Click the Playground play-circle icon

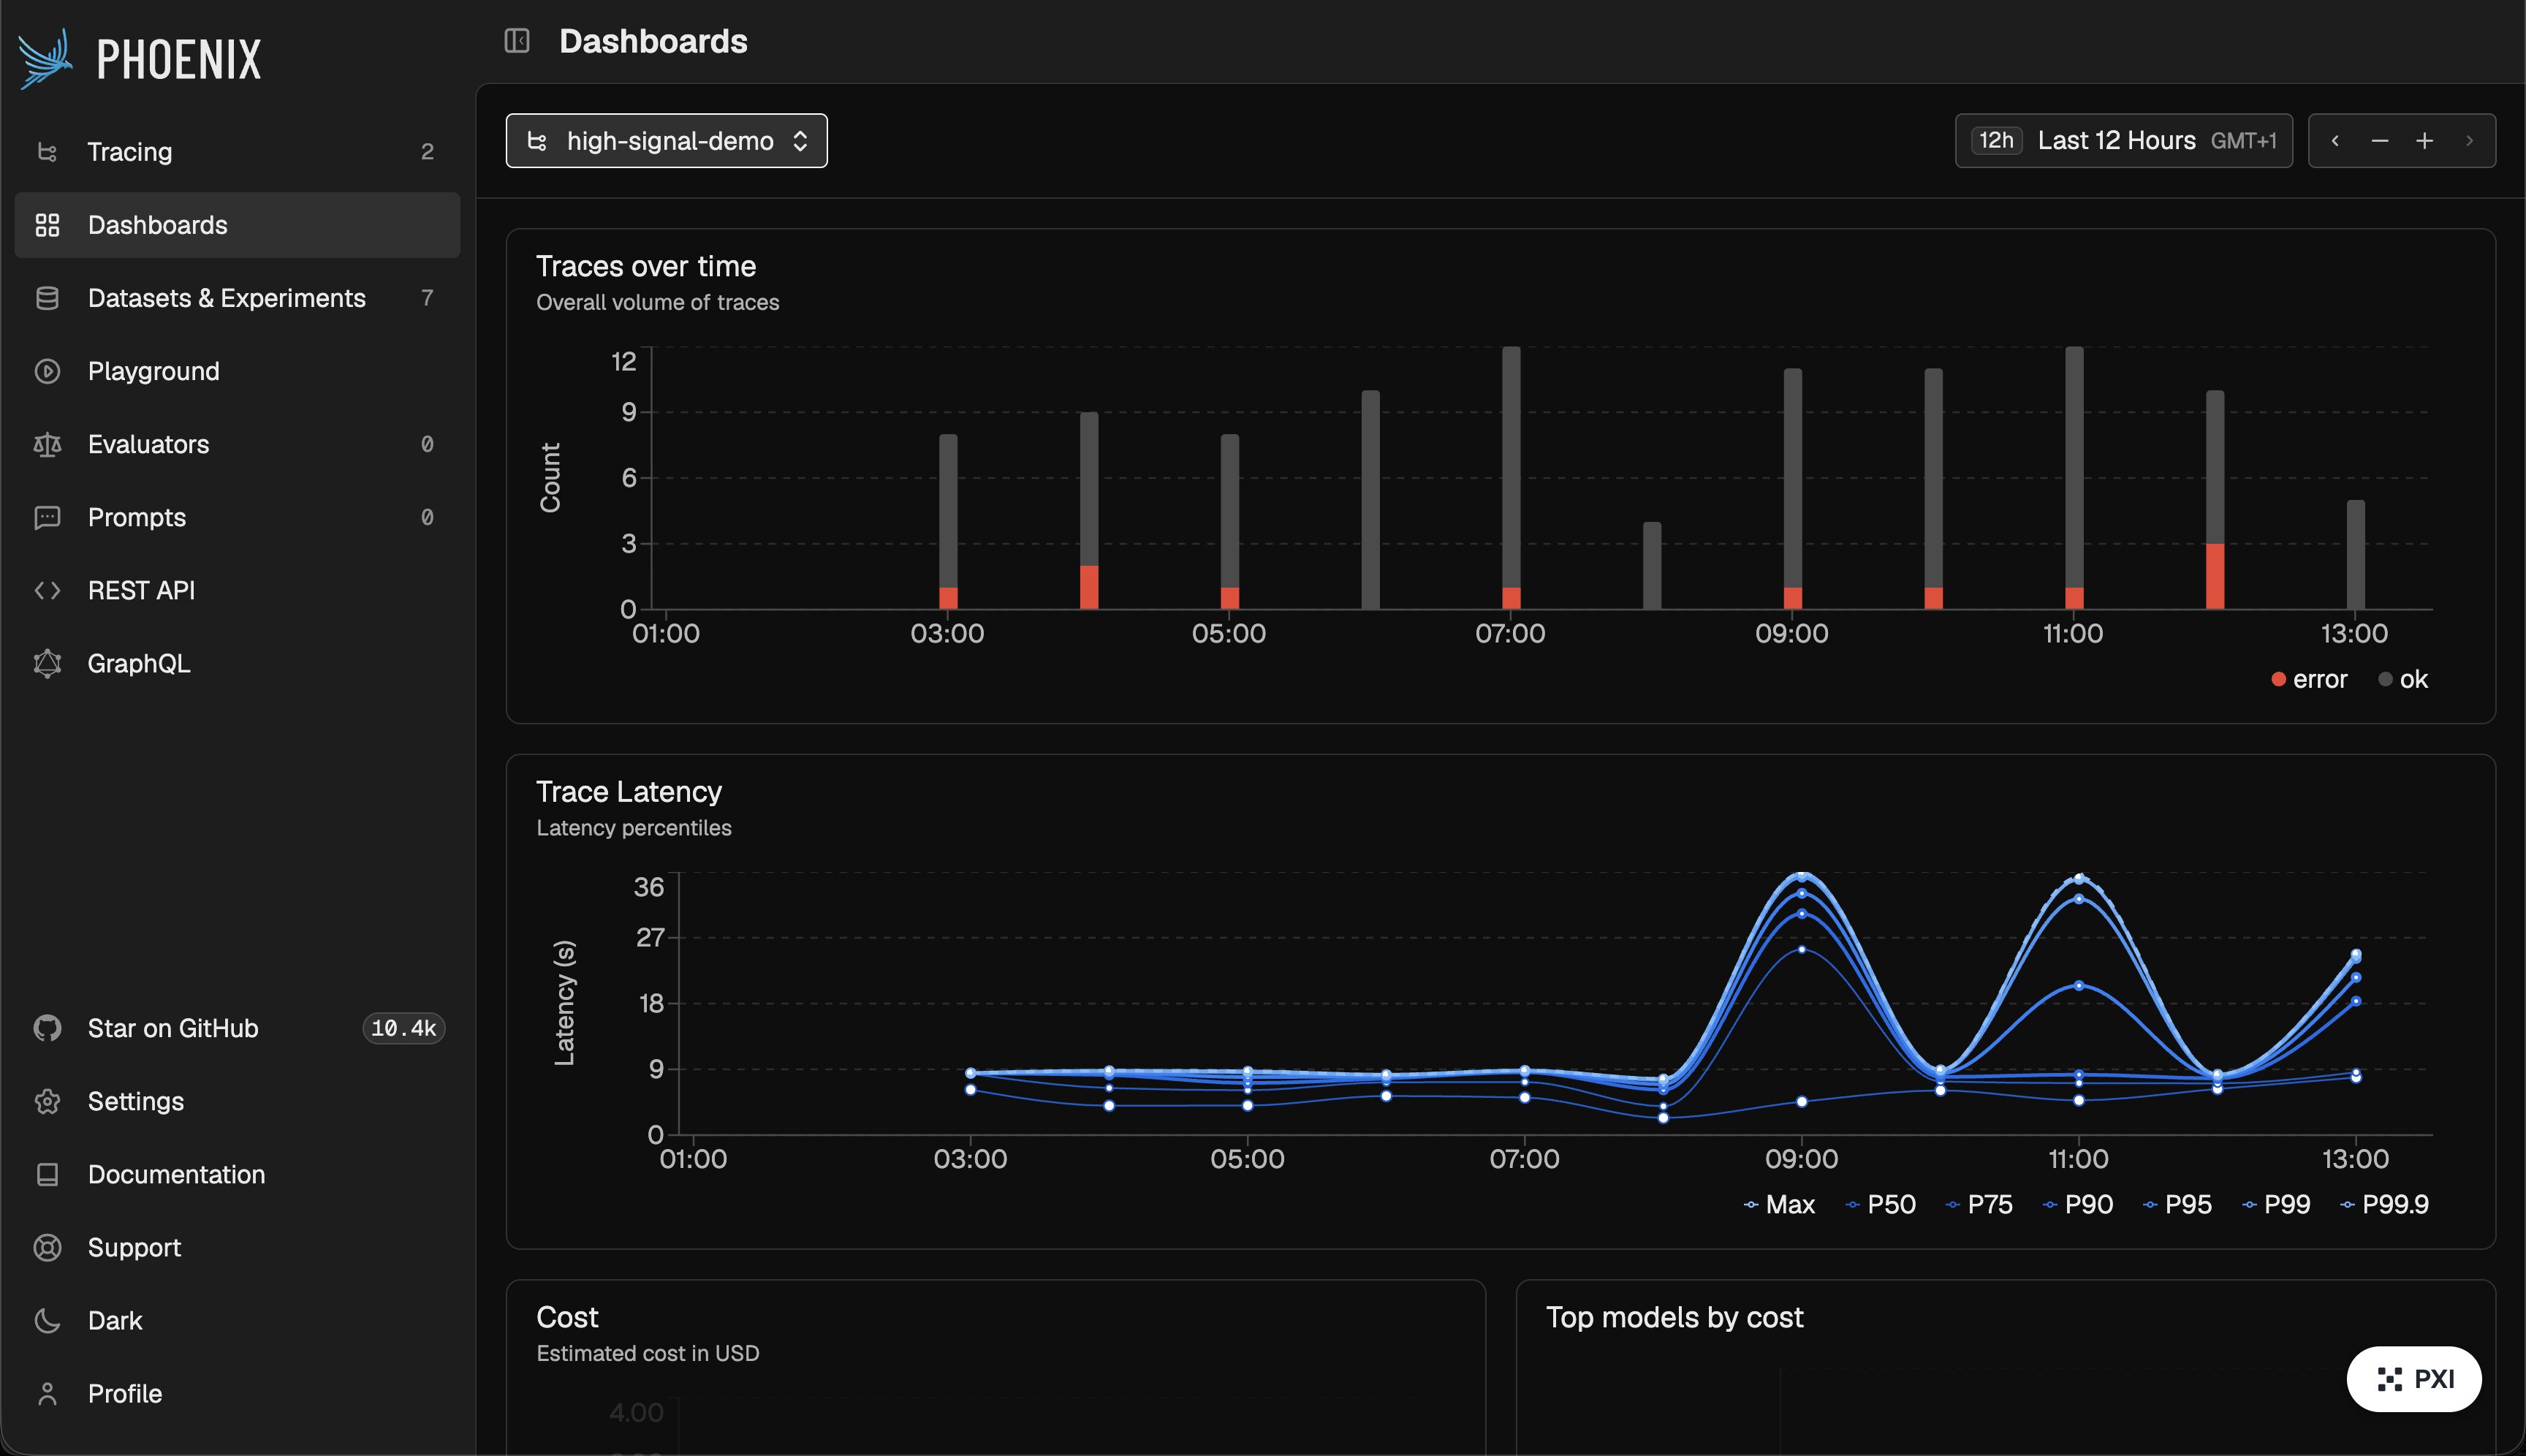point(47,371)
